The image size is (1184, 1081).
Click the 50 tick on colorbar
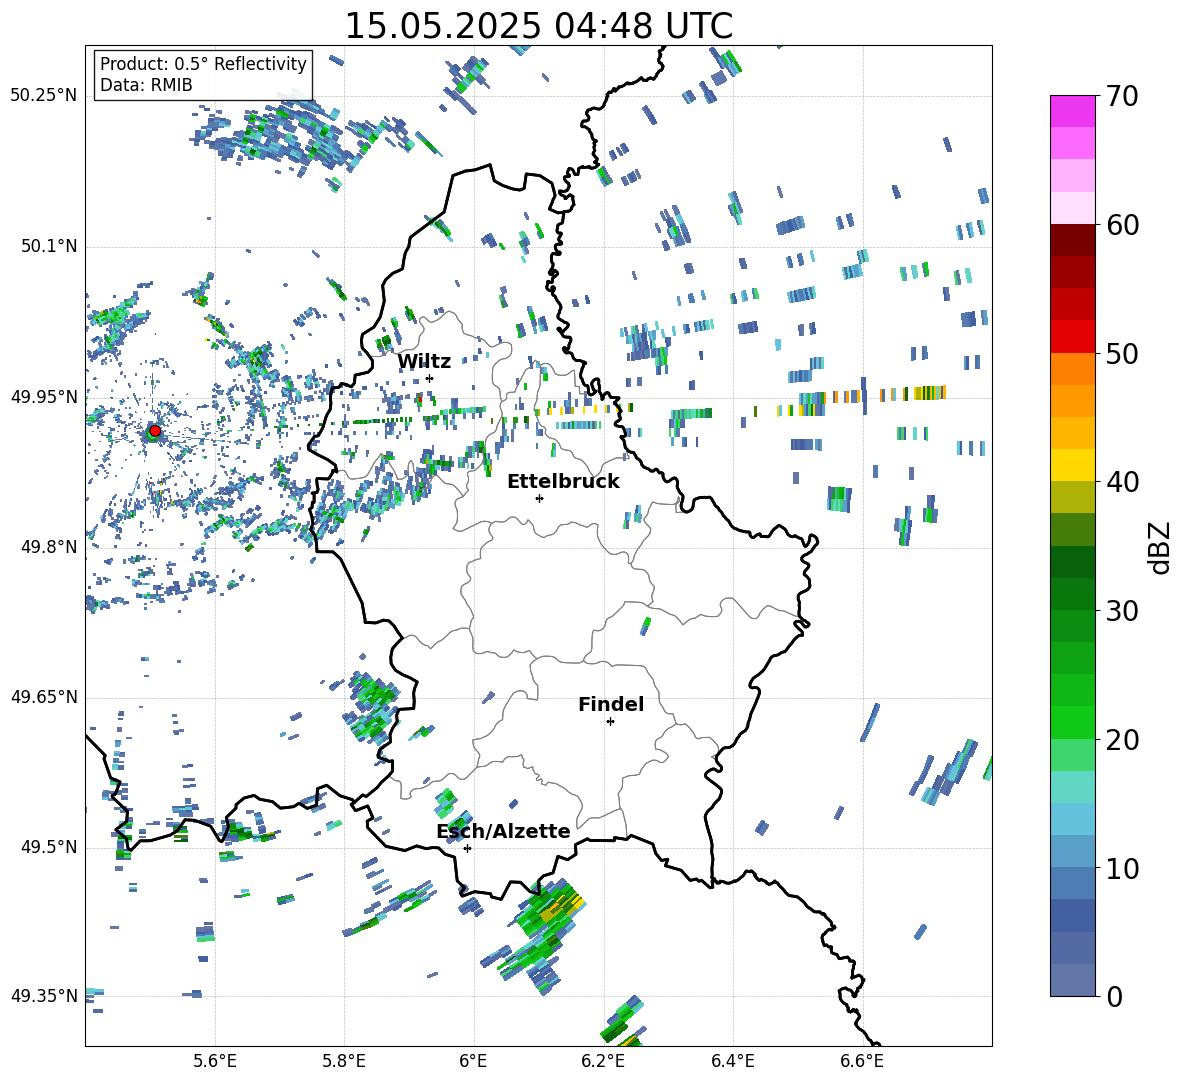point(1121,353)
